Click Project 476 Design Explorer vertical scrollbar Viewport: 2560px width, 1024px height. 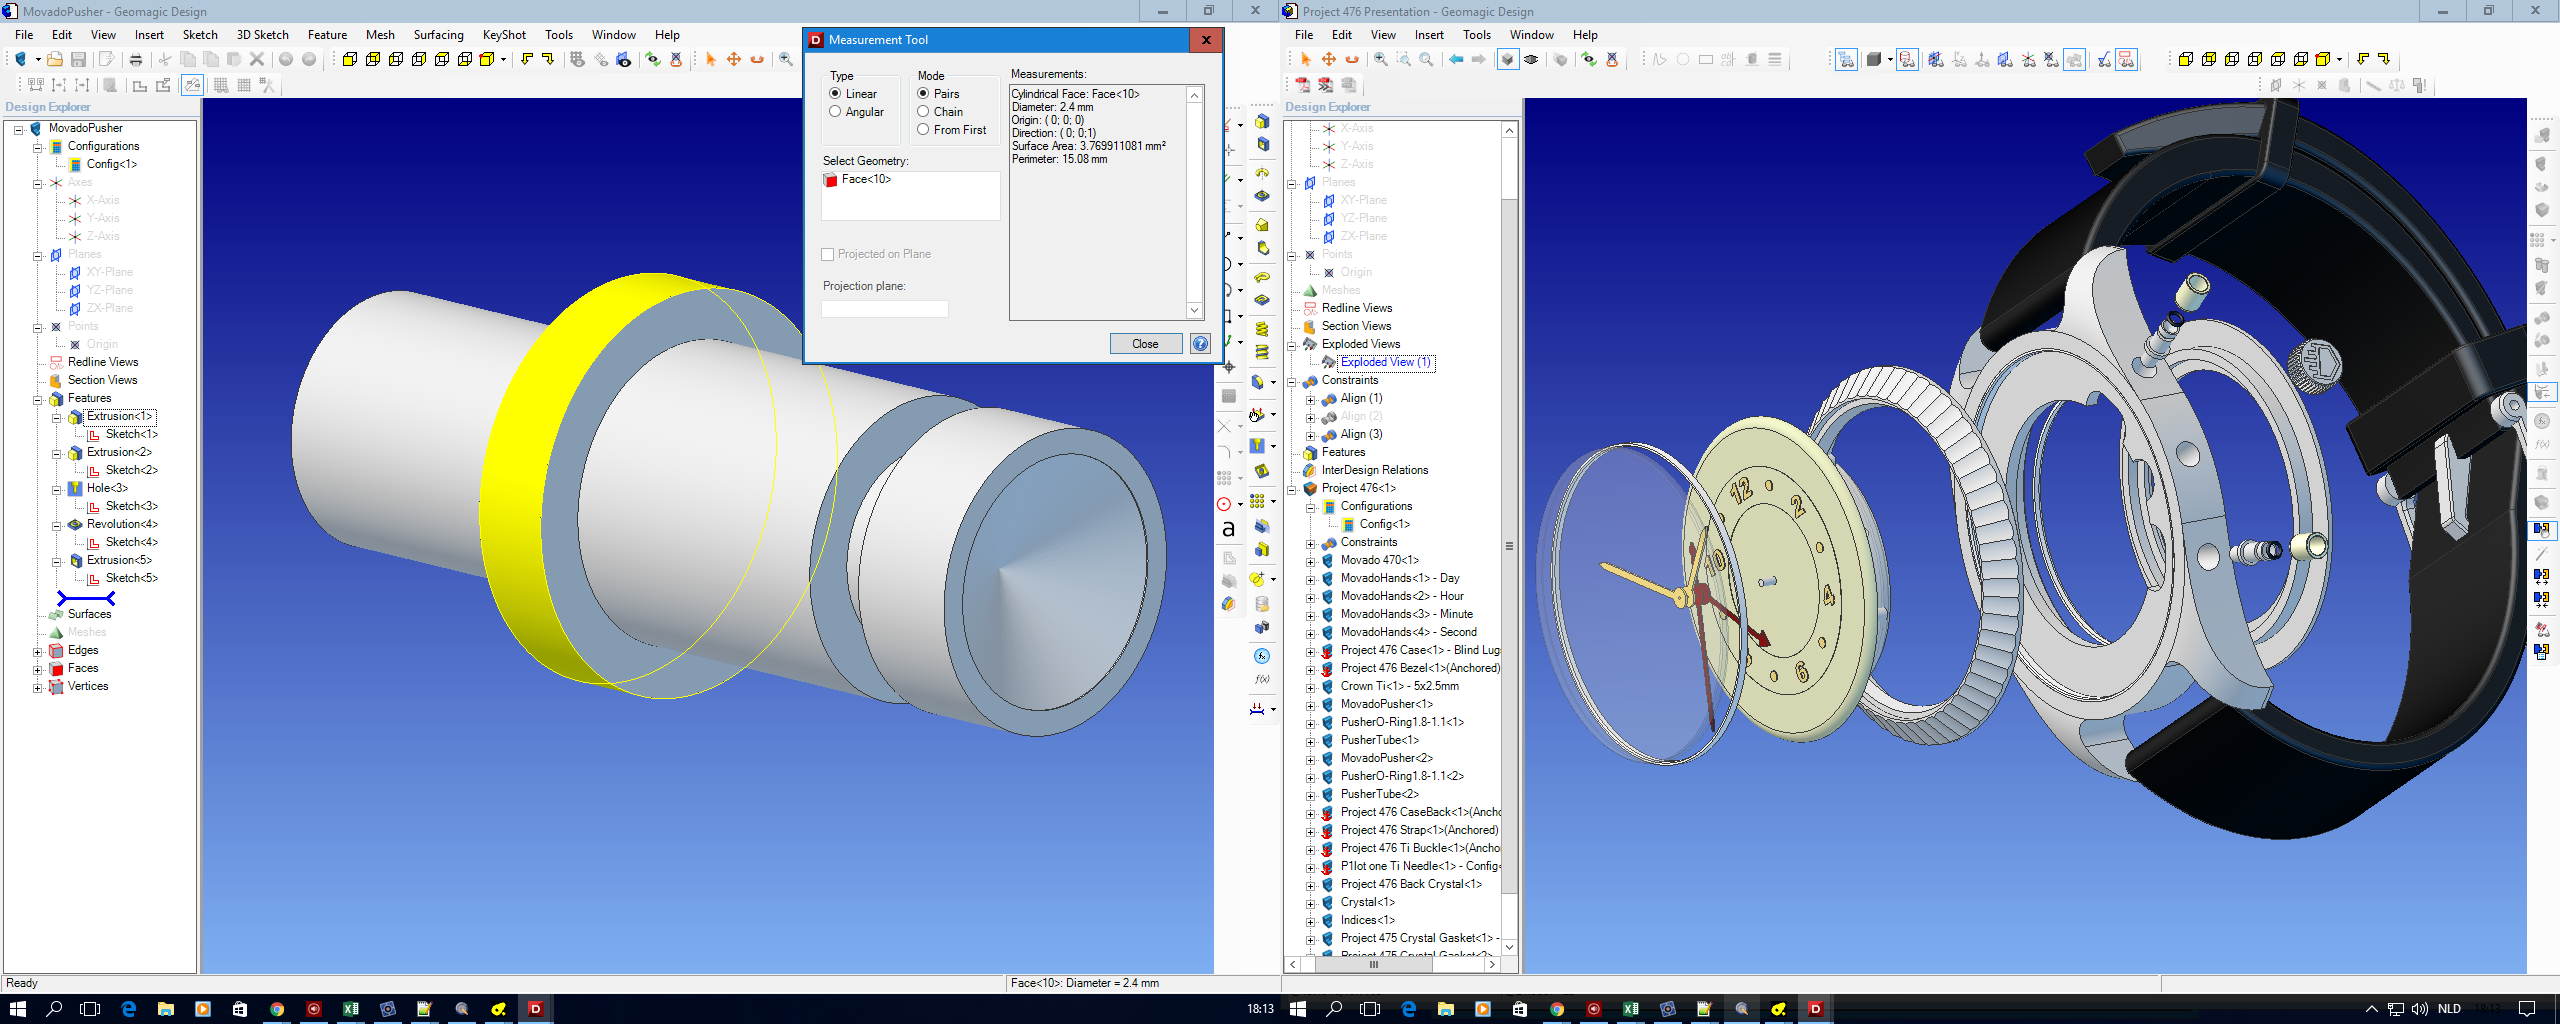[x=1509, y=540]
